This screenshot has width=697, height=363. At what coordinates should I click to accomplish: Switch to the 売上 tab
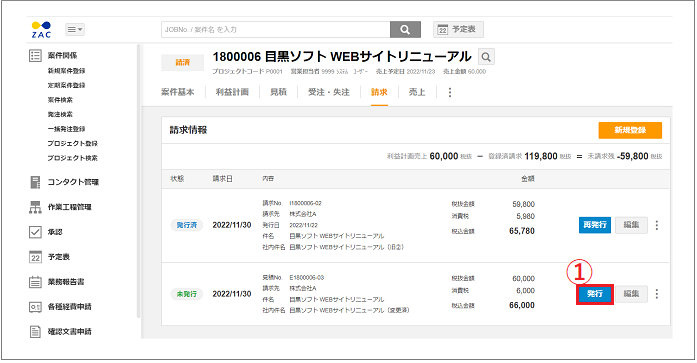click(x=417, y=92)
